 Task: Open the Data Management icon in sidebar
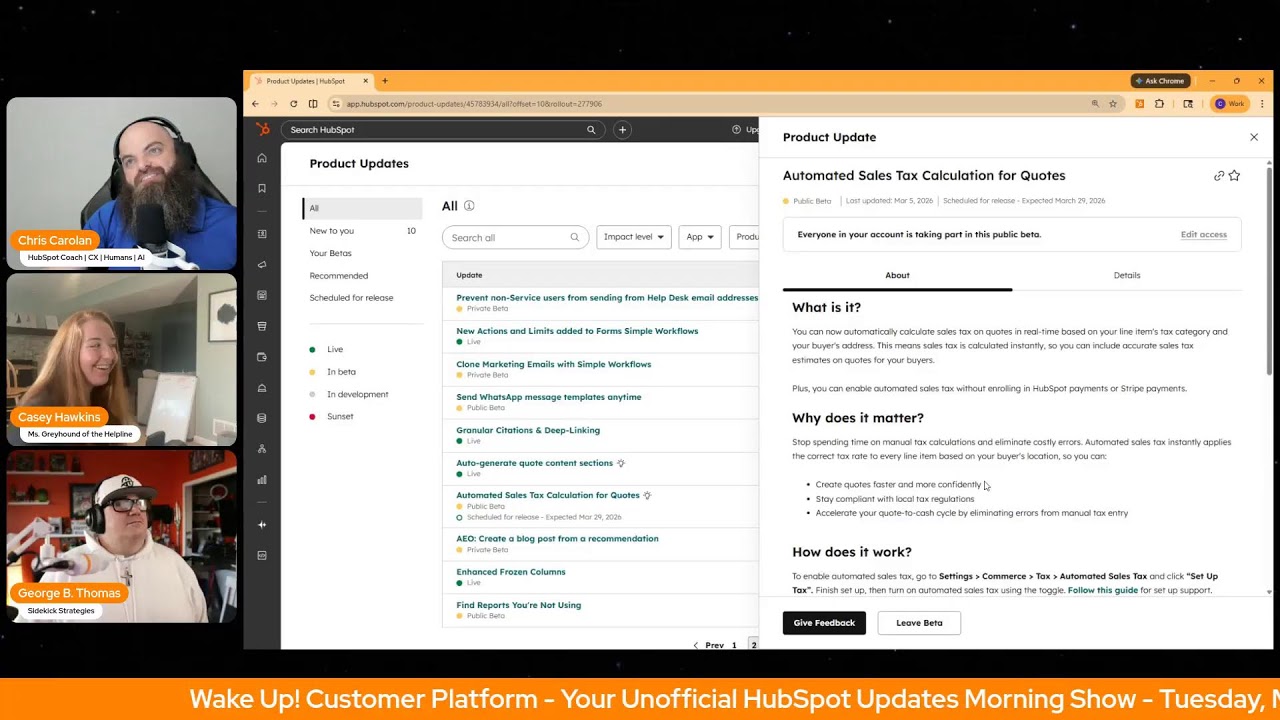[262, 418]
